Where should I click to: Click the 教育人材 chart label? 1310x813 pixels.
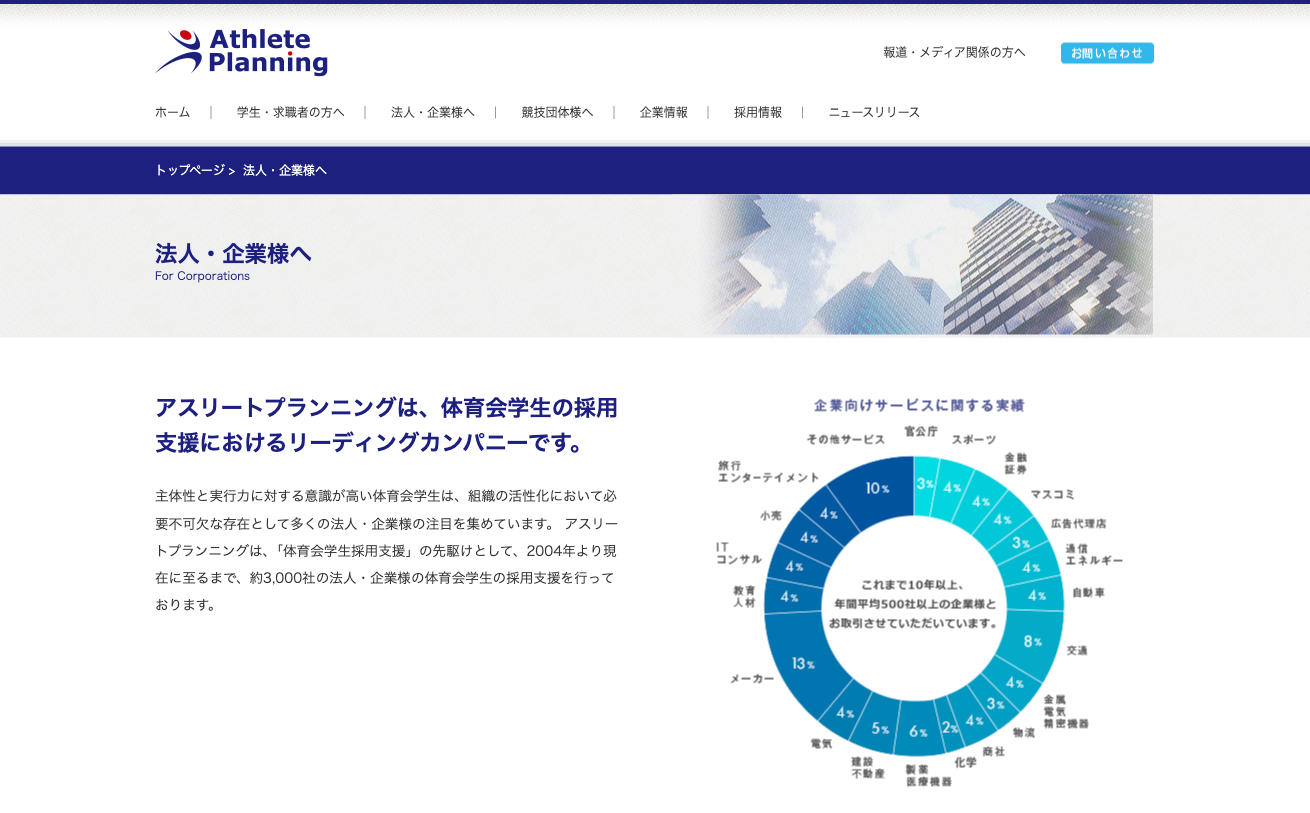(x=745, y=597)
